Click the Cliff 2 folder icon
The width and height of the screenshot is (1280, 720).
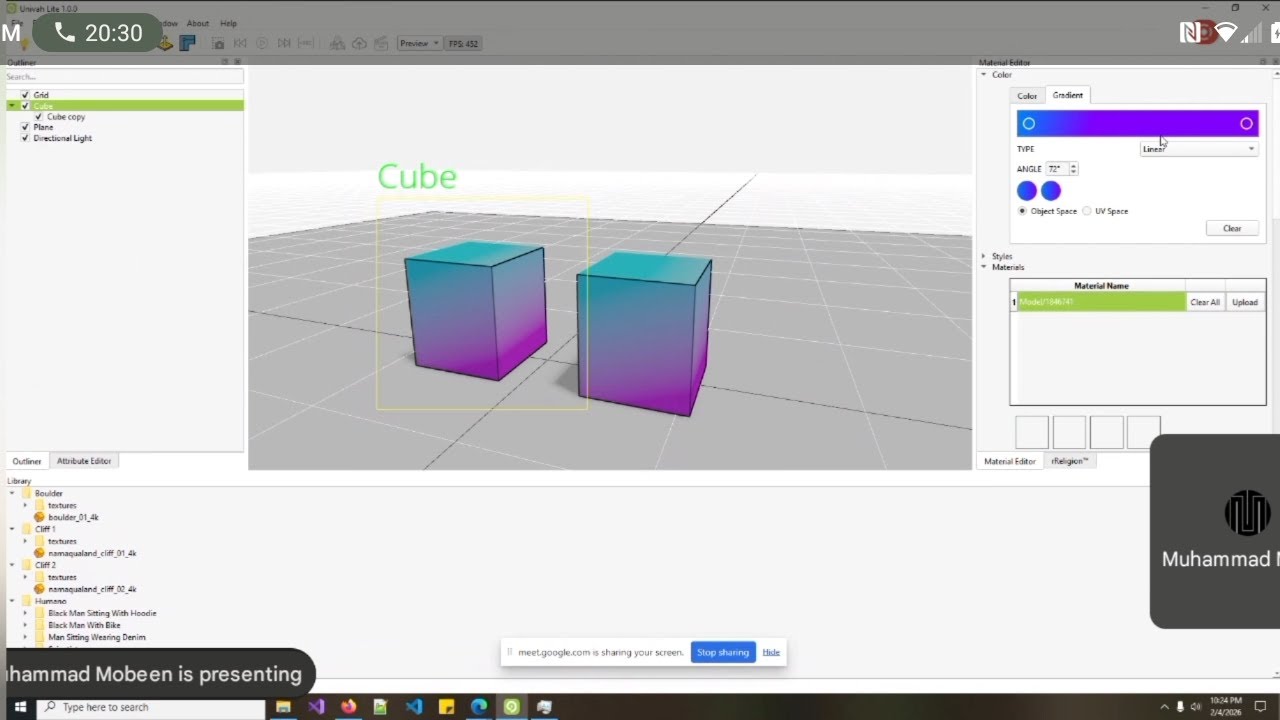click(x=27, y=565)
